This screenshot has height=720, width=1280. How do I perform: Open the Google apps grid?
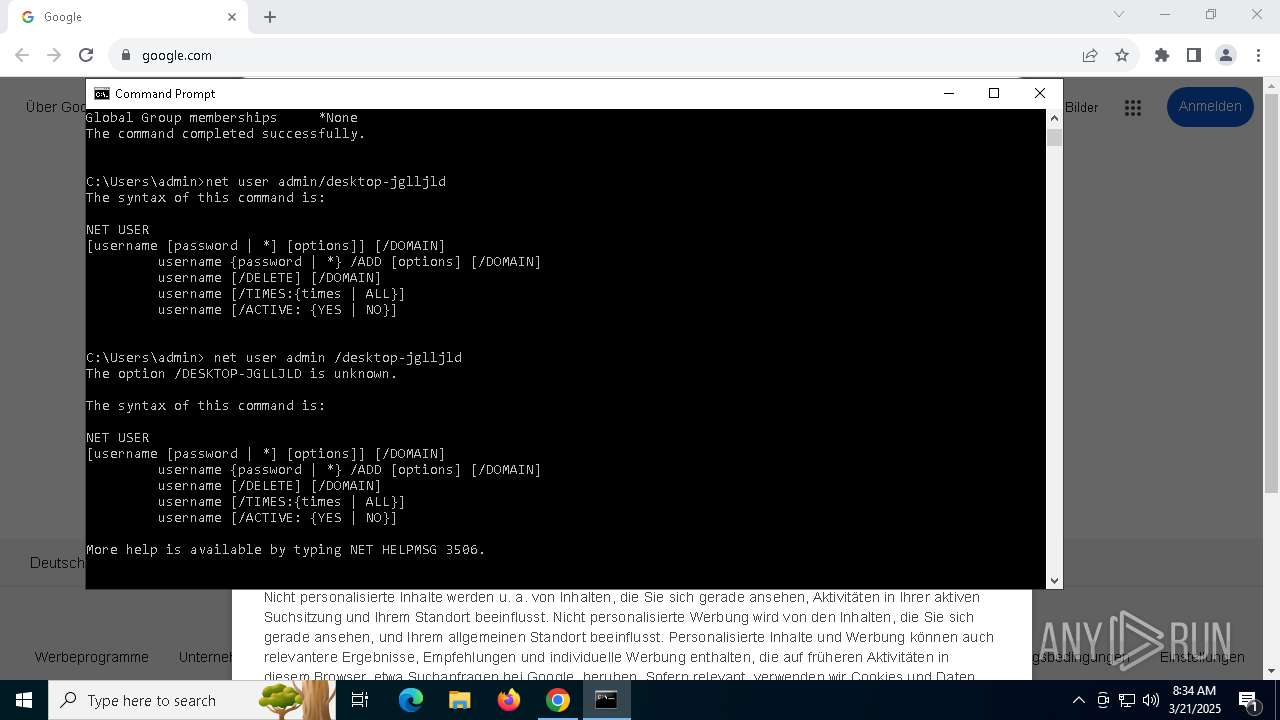click(1133, 108)
